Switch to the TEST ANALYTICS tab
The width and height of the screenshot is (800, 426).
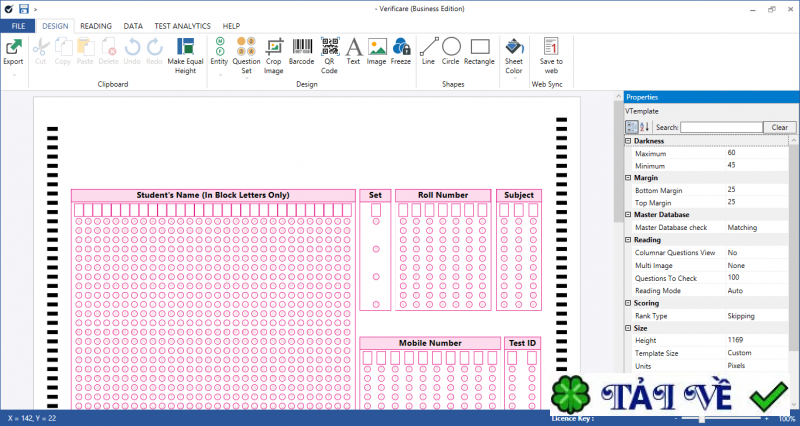pyautogui.click(x=183, y=26)
